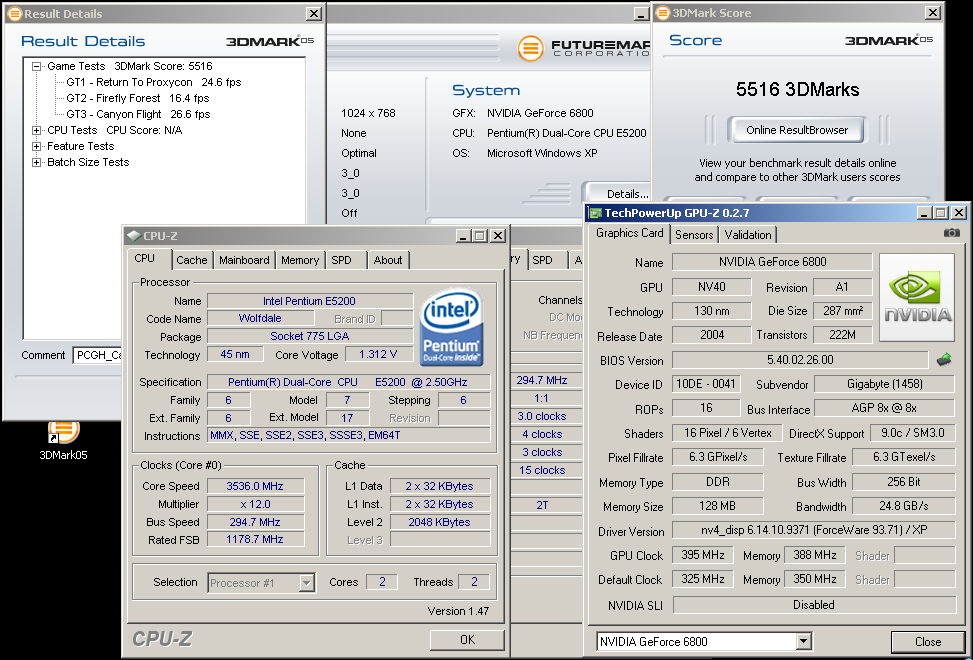Image resolution: width=973 pixels, height=660 pixels.
Task: Click the Bus Interface AGP 8x @ 8x field
Action: (884, 408)
